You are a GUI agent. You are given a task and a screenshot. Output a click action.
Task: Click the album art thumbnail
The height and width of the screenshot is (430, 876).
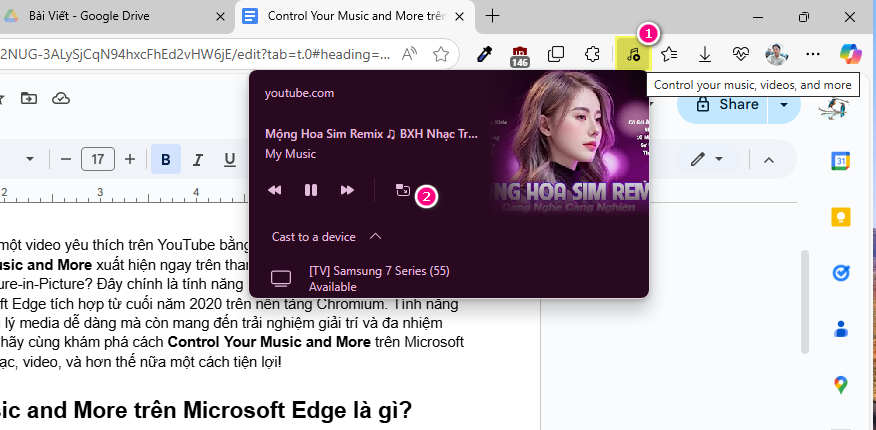click(569, 142)
